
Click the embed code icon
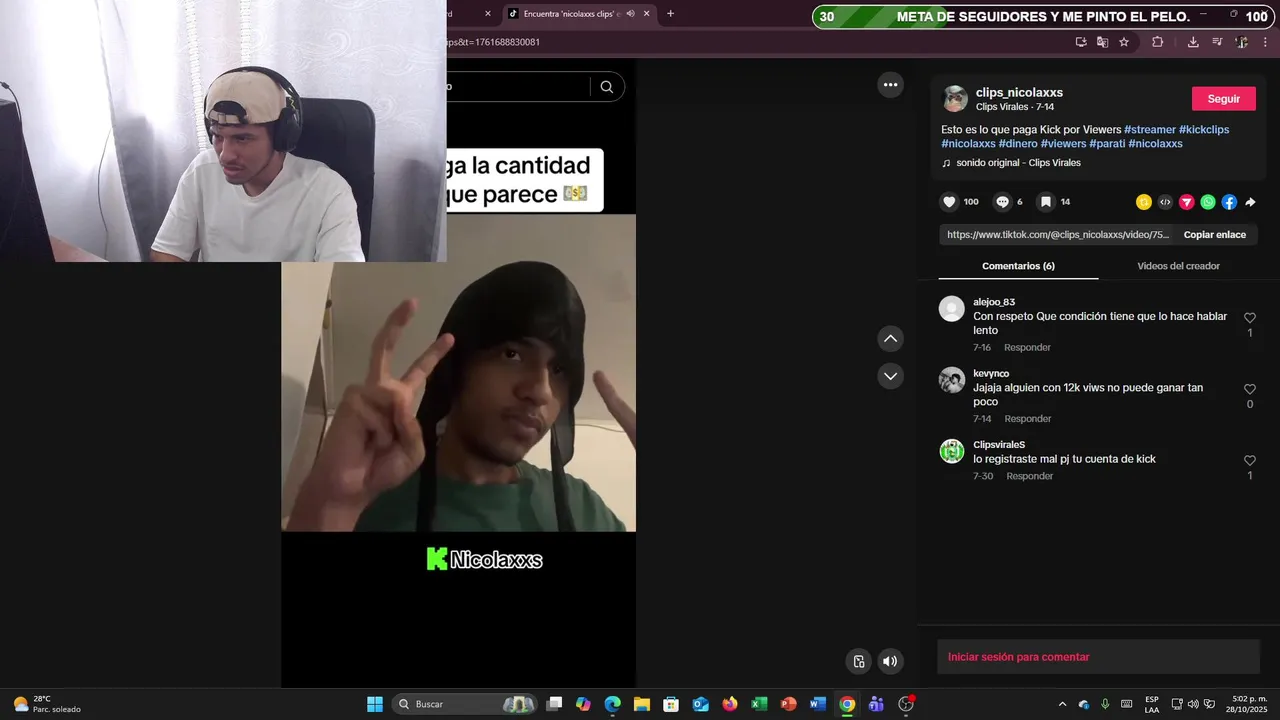coord(1165,202)
